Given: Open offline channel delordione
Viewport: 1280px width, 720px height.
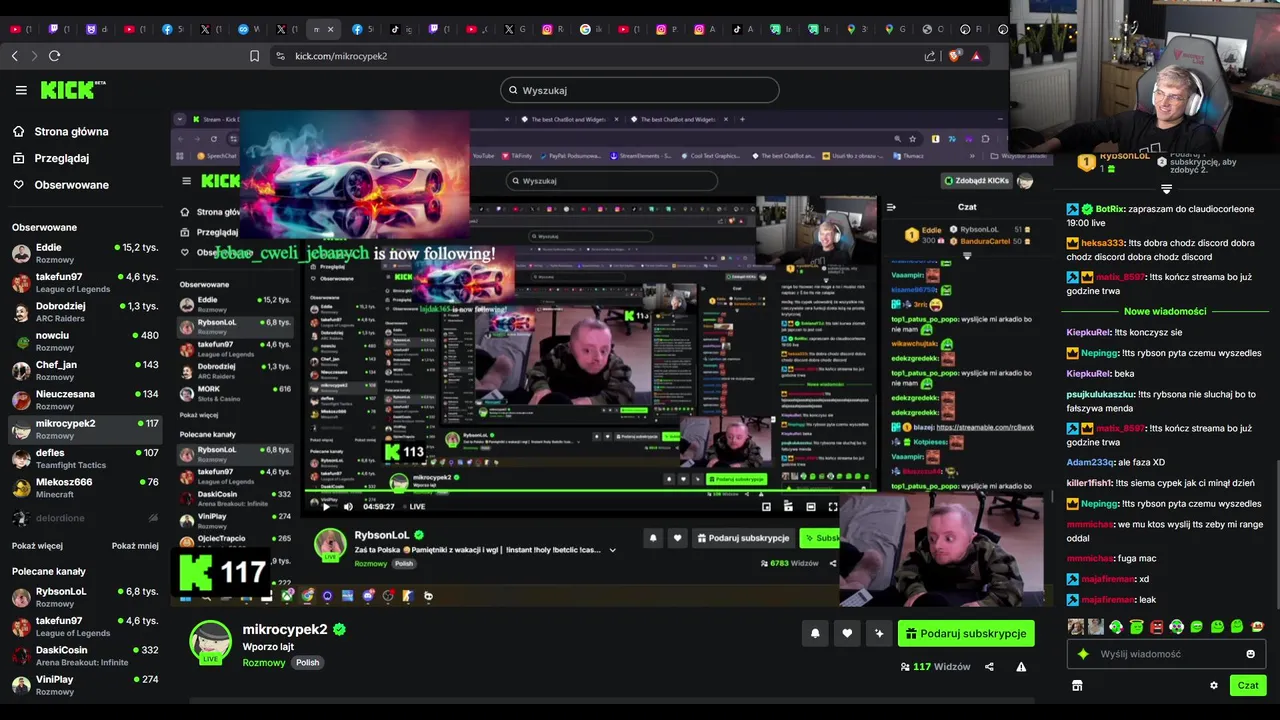Looking at the screenshot, I should [x=85, y=518].
